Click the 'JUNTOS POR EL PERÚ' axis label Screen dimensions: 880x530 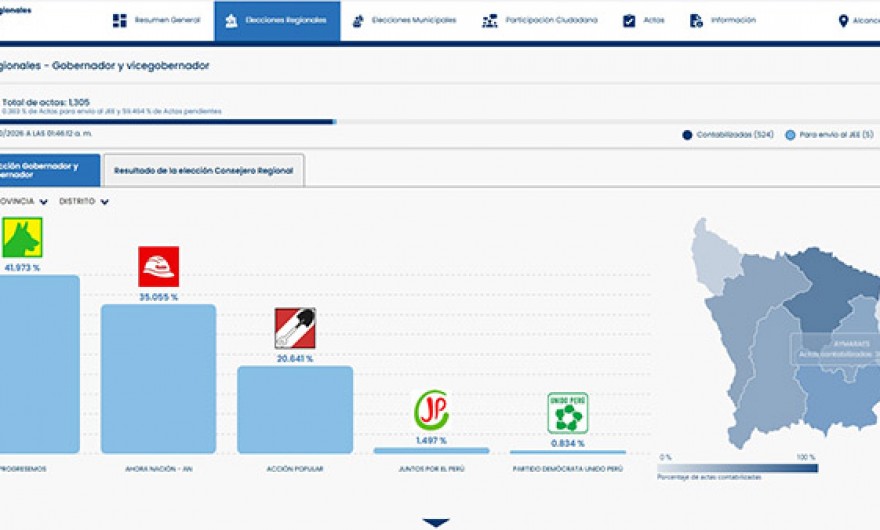coord(431,469)
